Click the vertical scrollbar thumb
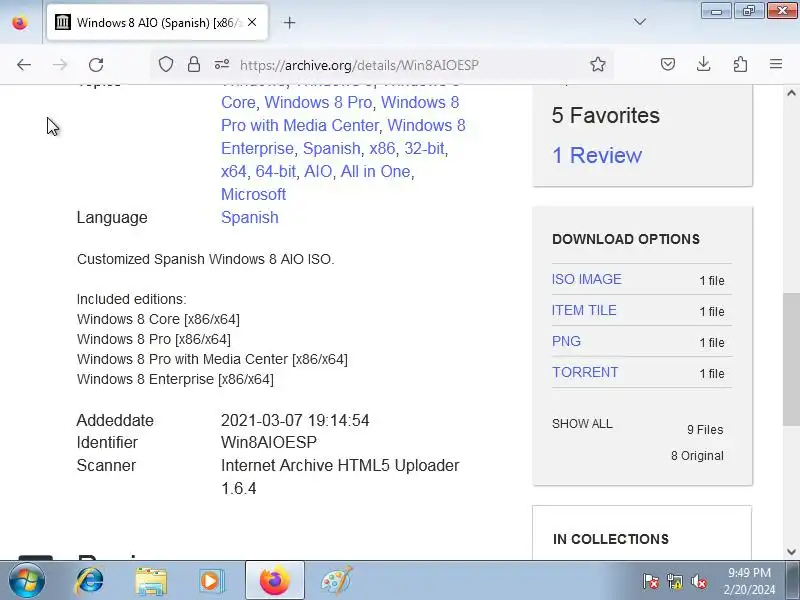 point(791,359)
